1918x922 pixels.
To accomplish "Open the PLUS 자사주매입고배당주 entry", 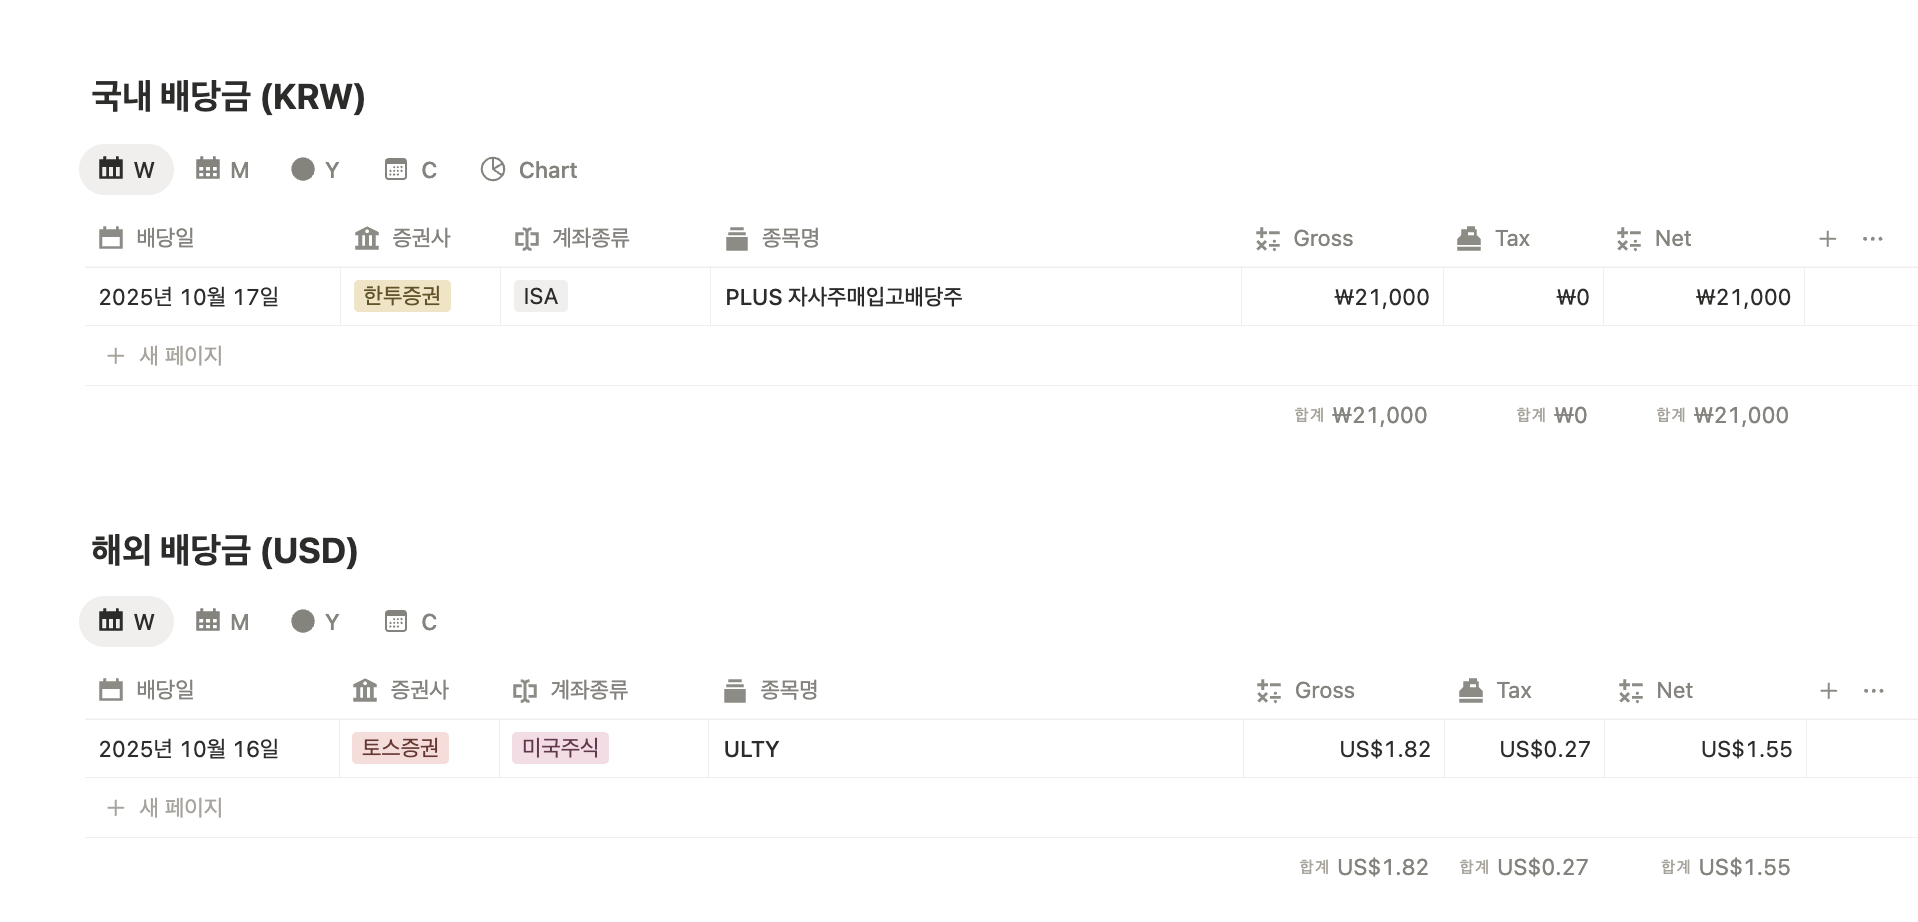I will point(844,297).
